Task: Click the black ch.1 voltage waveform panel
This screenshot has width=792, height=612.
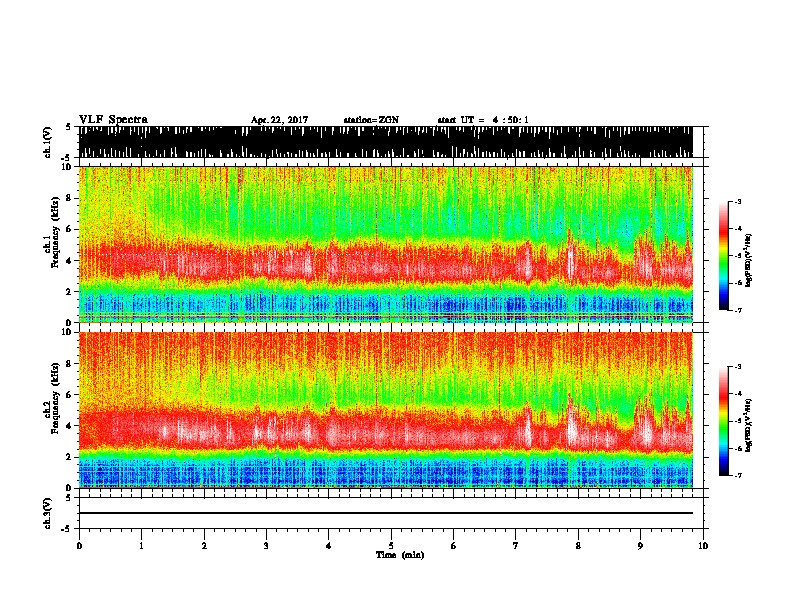Action: [386, 142]
